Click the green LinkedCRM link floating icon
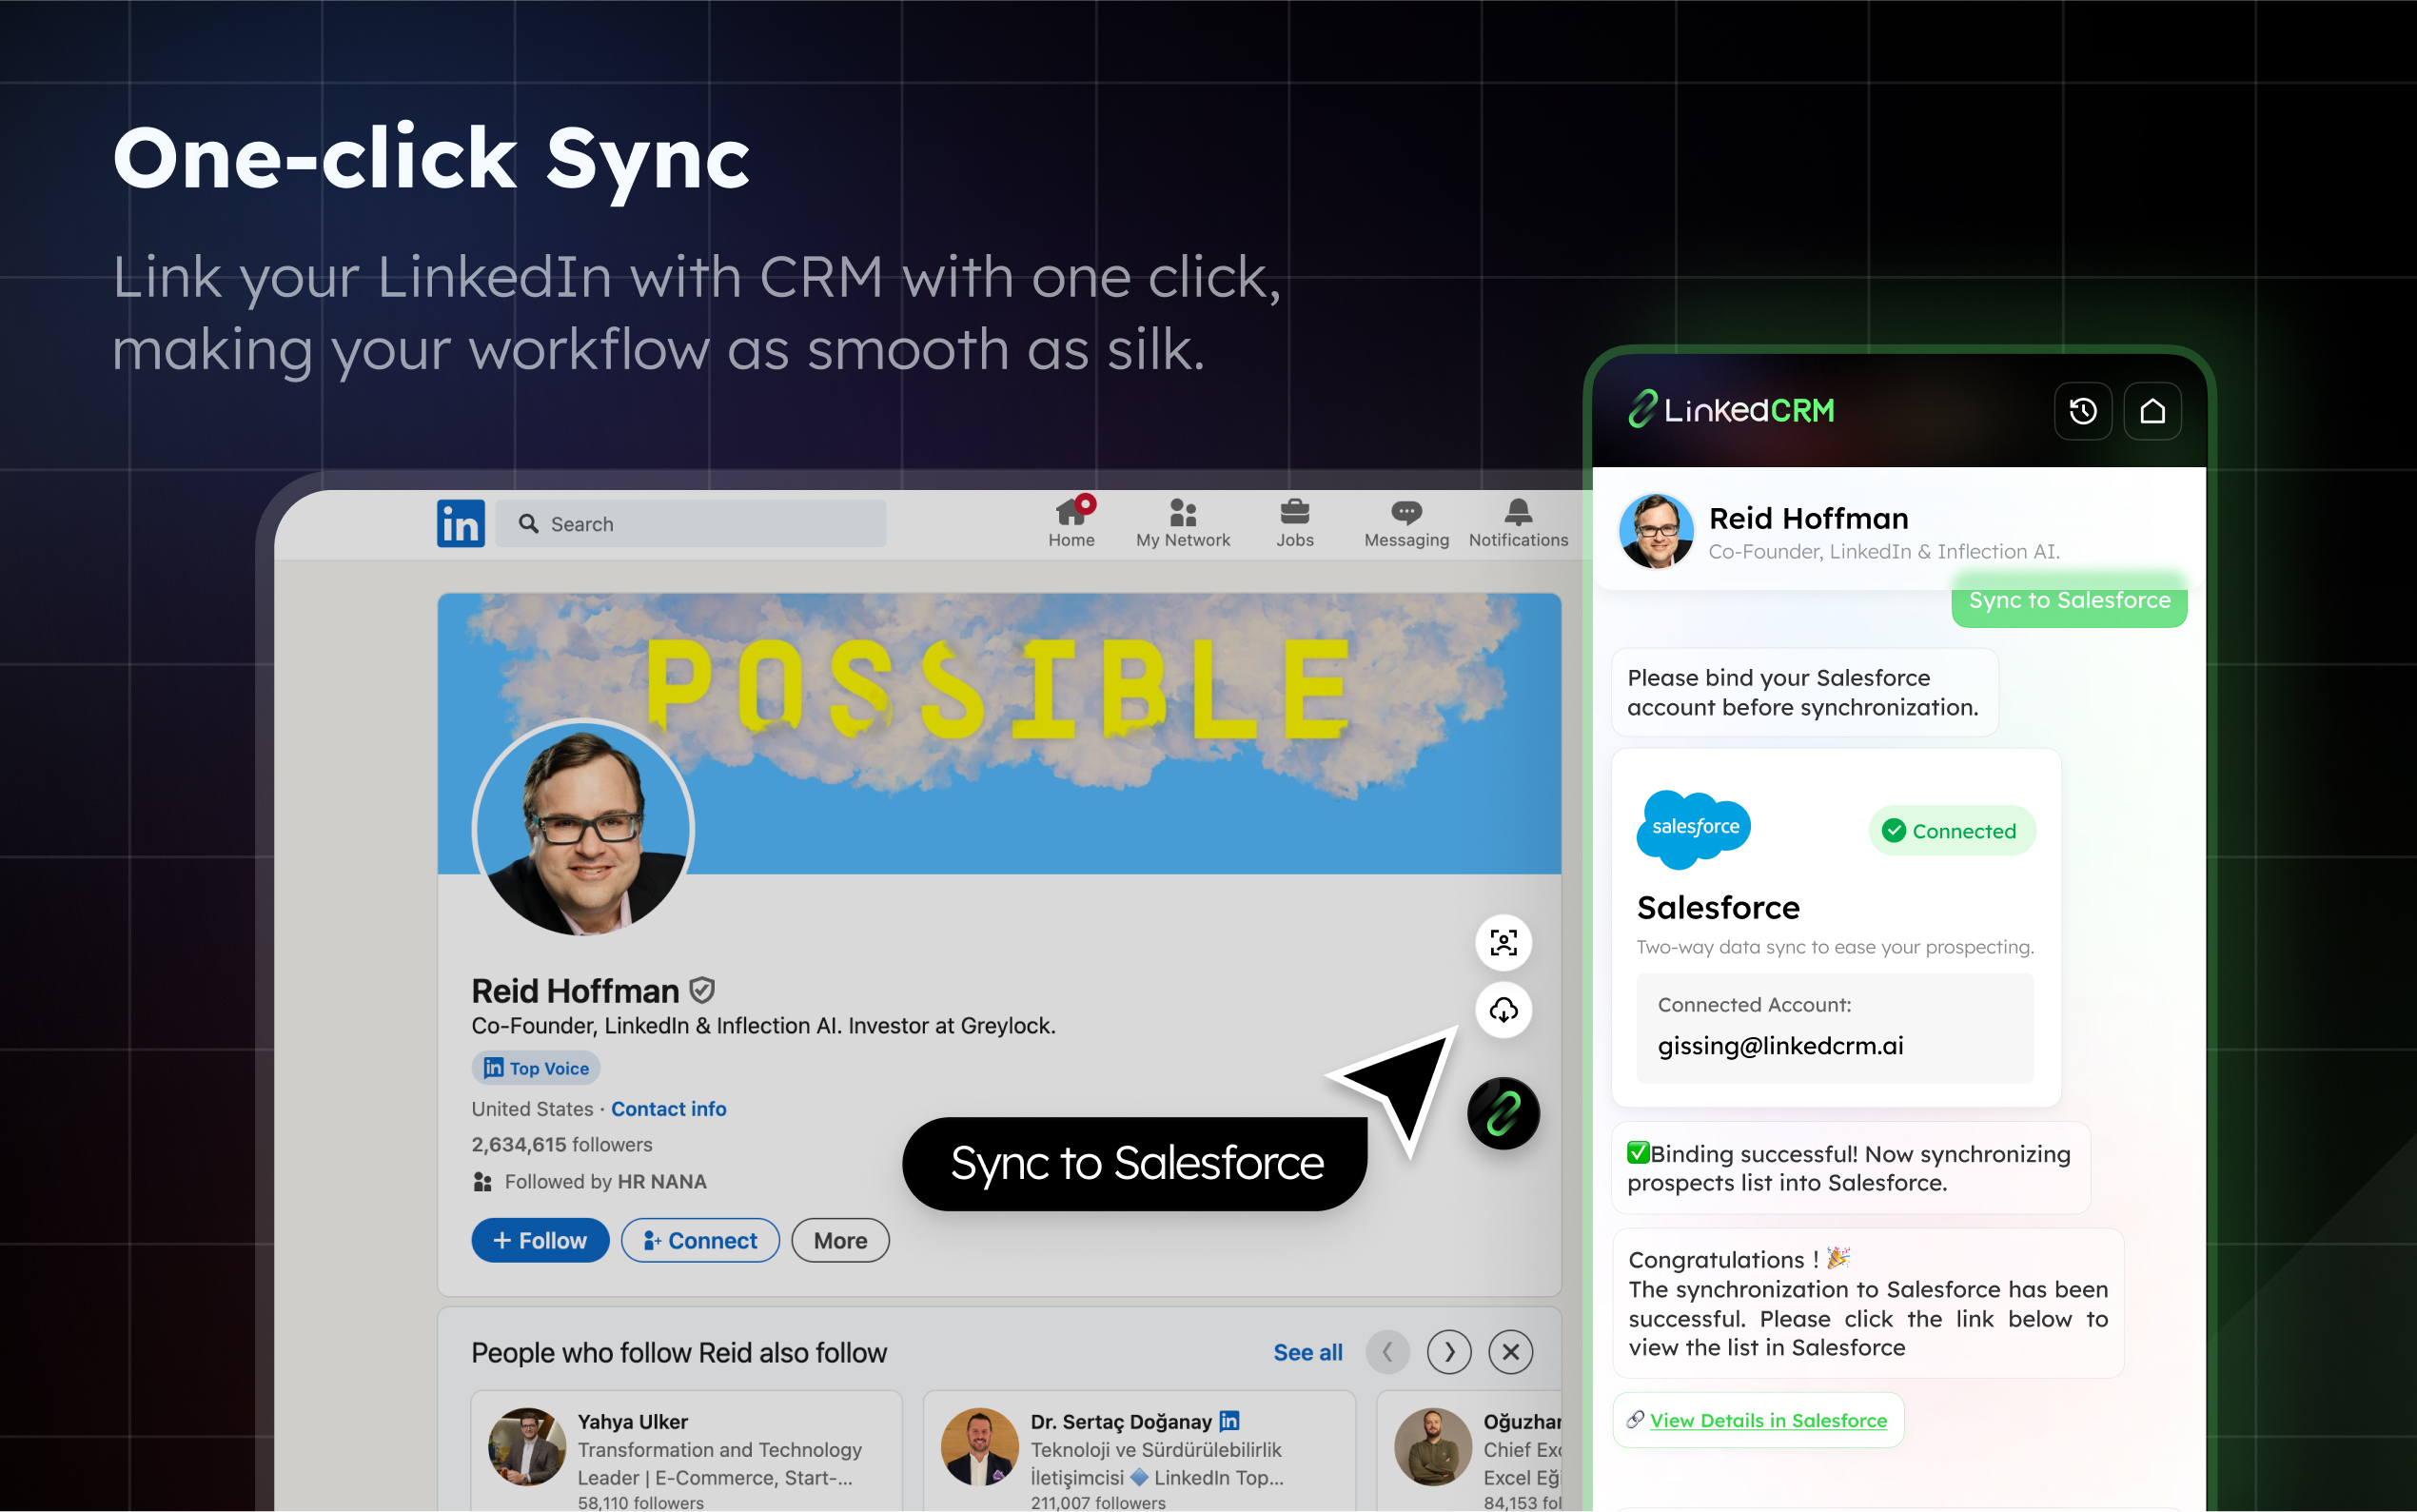The width and height of the screenshot is (2417, 1512). coord(1503,1113)
